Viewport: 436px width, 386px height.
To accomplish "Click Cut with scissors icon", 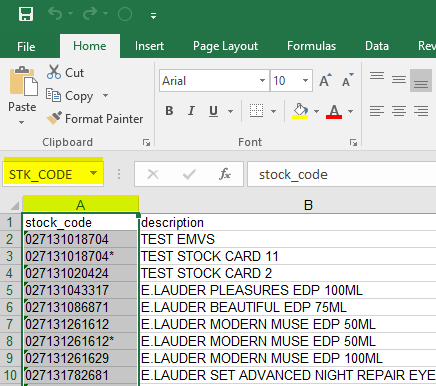I will (65, 73).
